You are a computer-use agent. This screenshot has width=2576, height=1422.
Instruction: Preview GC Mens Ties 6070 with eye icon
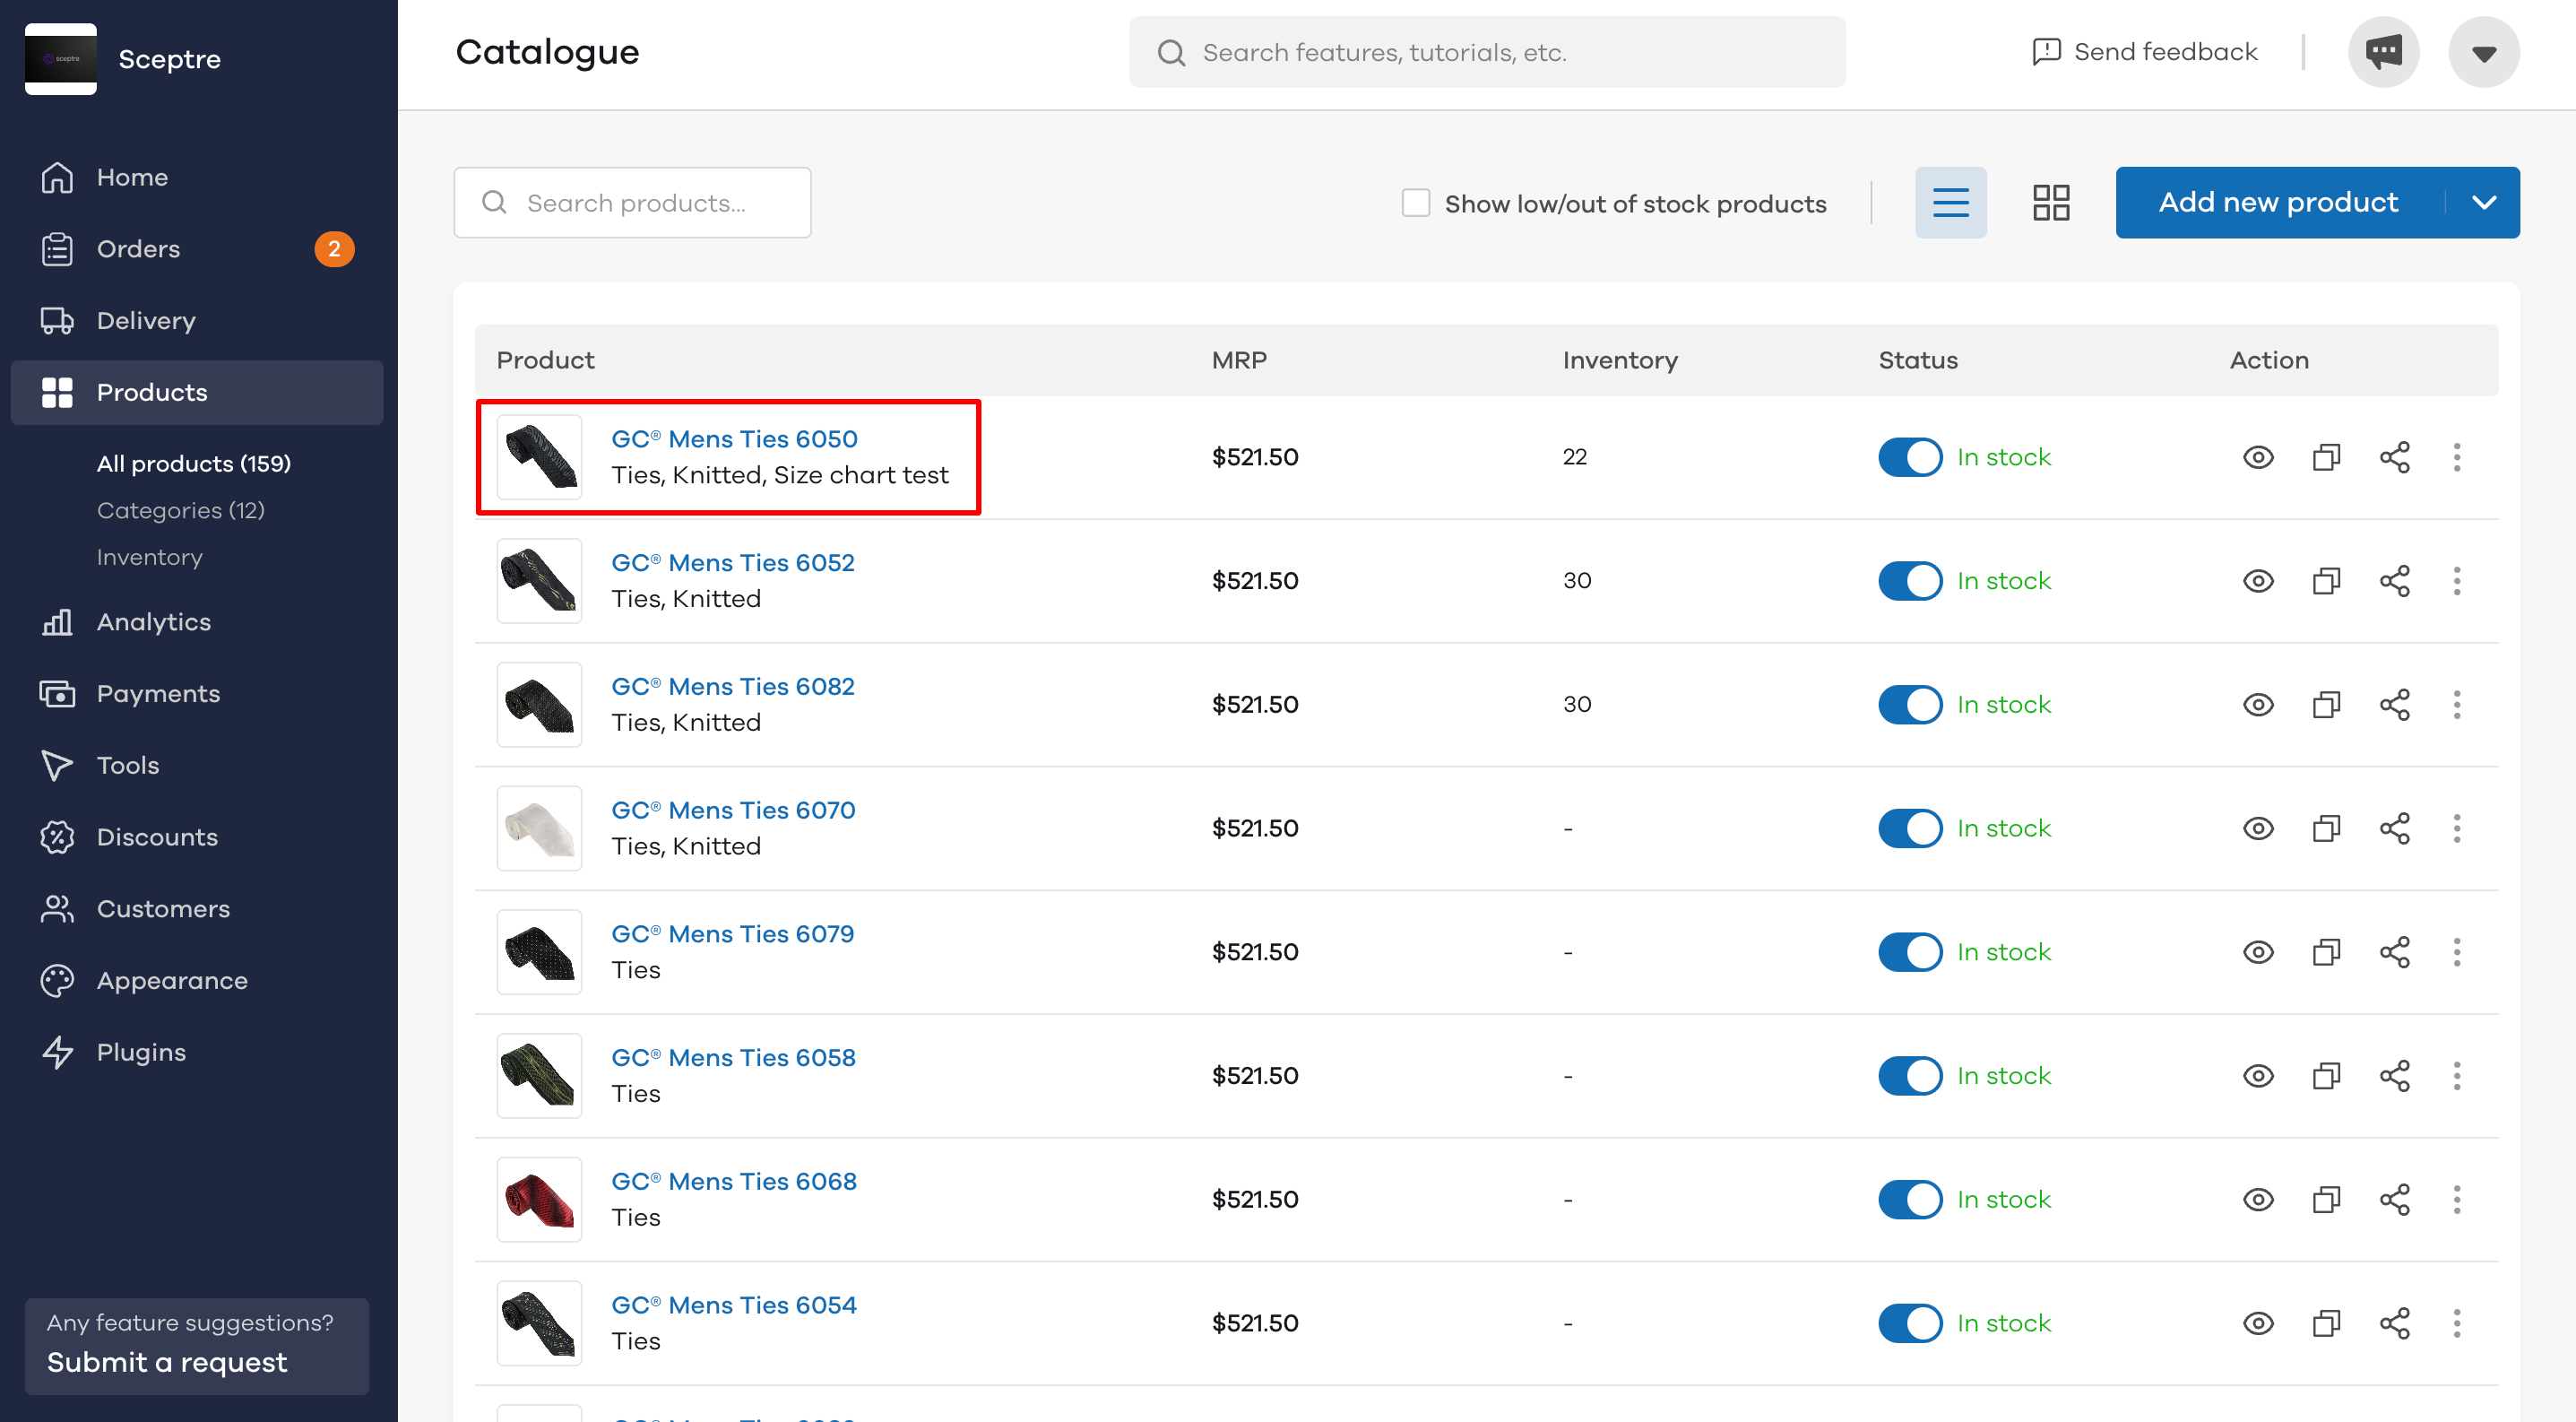click(2258, 829)
